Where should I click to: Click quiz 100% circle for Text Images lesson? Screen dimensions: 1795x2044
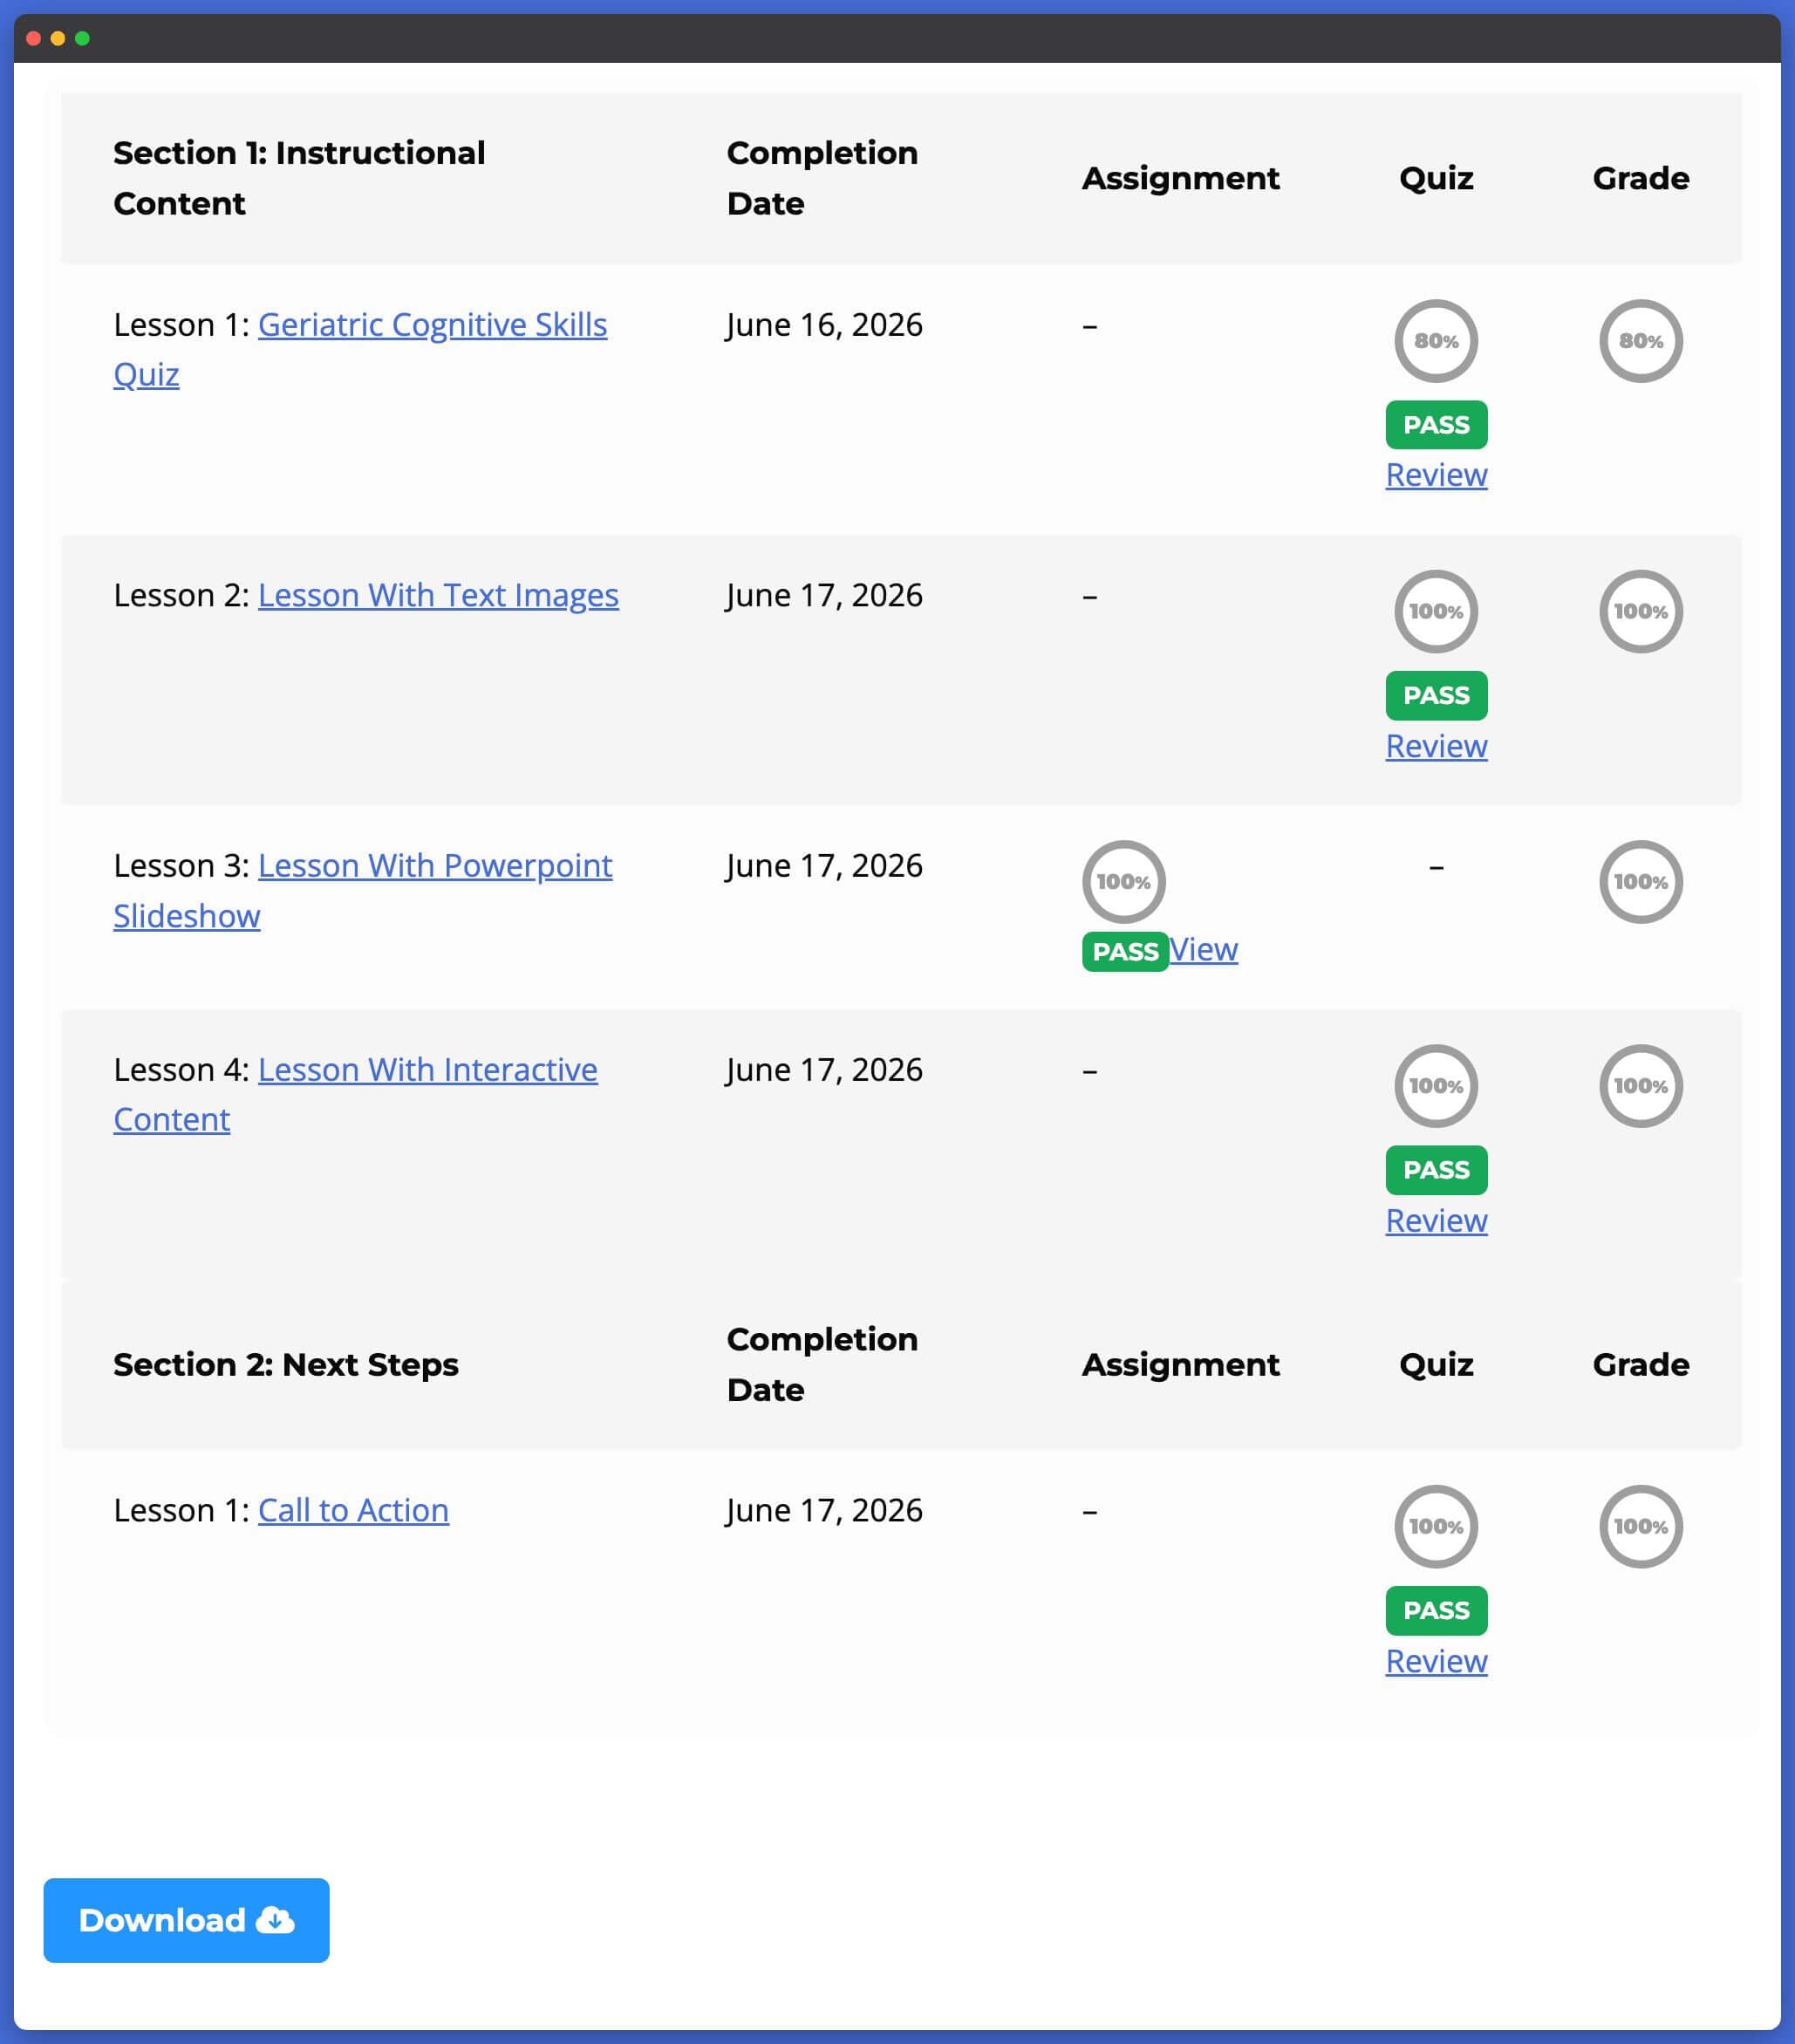(x=1436, y=611)
